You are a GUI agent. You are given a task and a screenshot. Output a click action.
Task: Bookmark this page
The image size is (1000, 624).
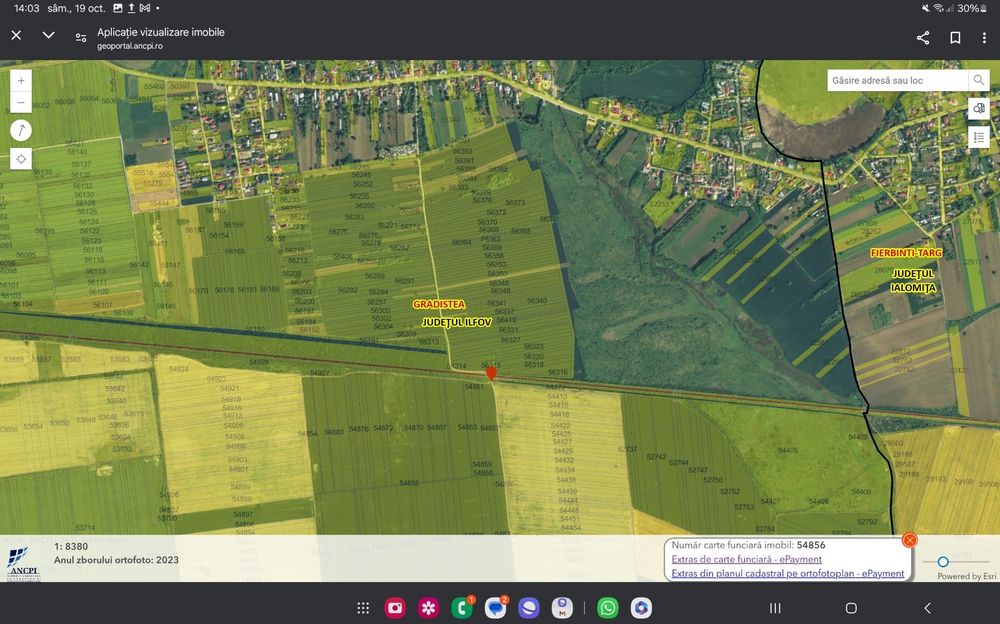955,38
